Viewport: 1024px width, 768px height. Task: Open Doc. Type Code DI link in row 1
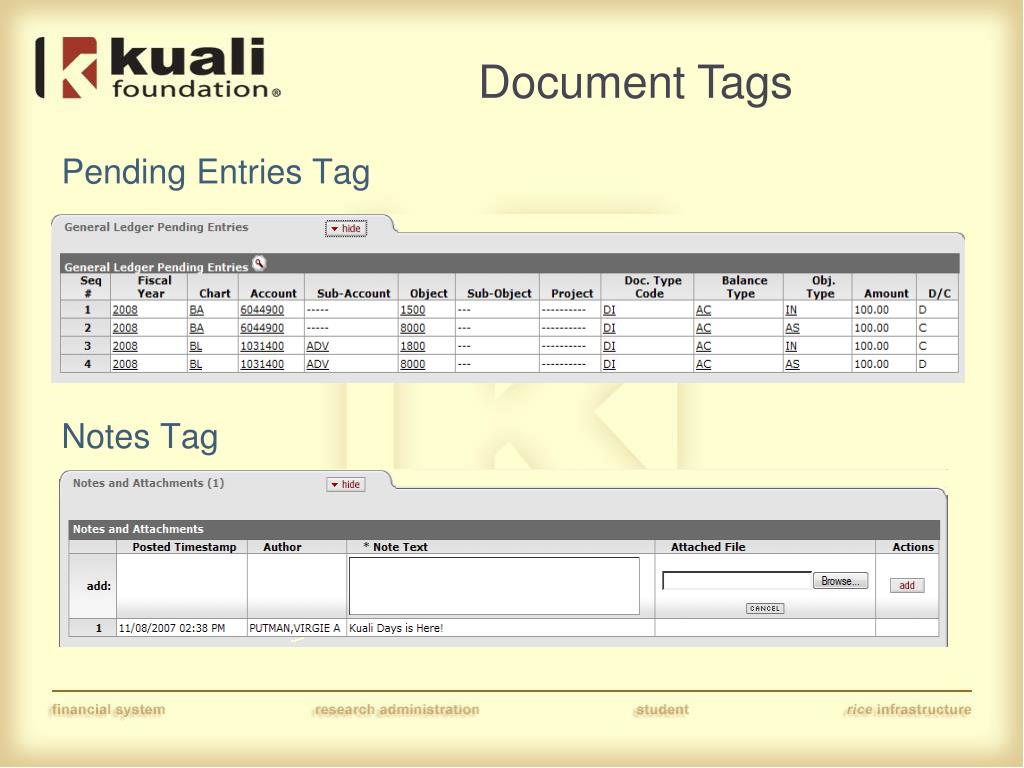tap(609, 310)
